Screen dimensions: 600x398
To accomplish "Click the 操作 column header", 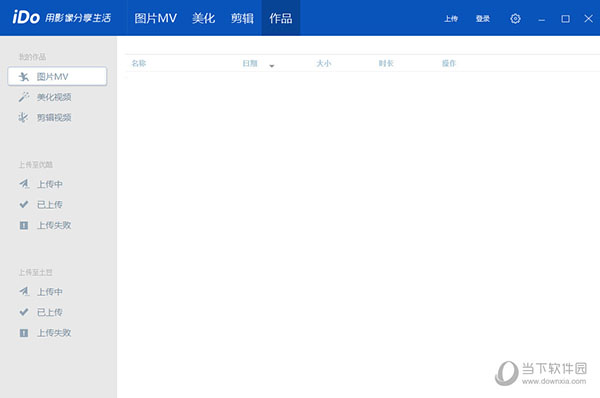I will [449, 63].
